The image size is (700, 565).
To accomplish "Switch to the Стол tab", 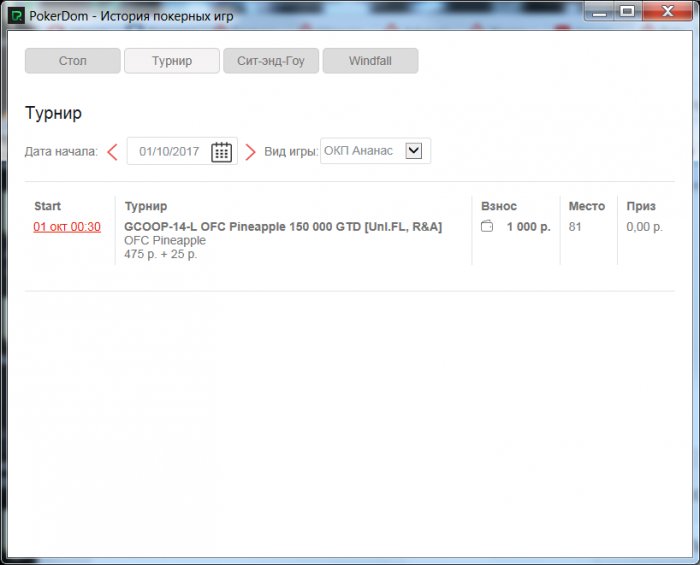I will click(x=73, y=61).
